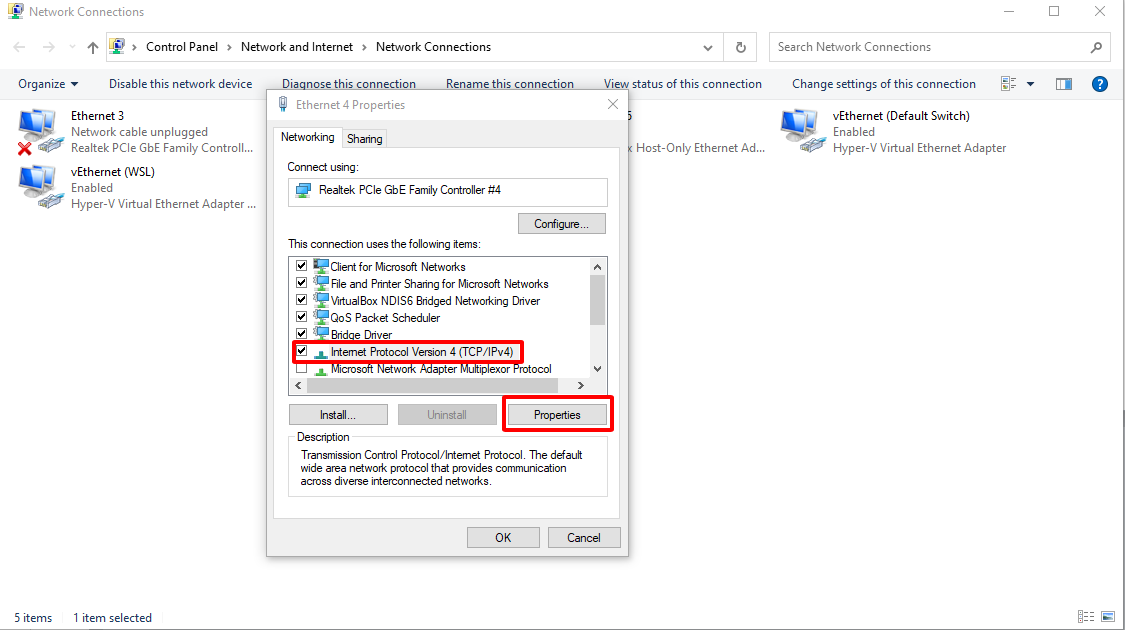Image resolution: width=1125 pixels, height=630 pixels.
Task: Refresh the Network Connections address bar
Action: [x=740, y=47]
